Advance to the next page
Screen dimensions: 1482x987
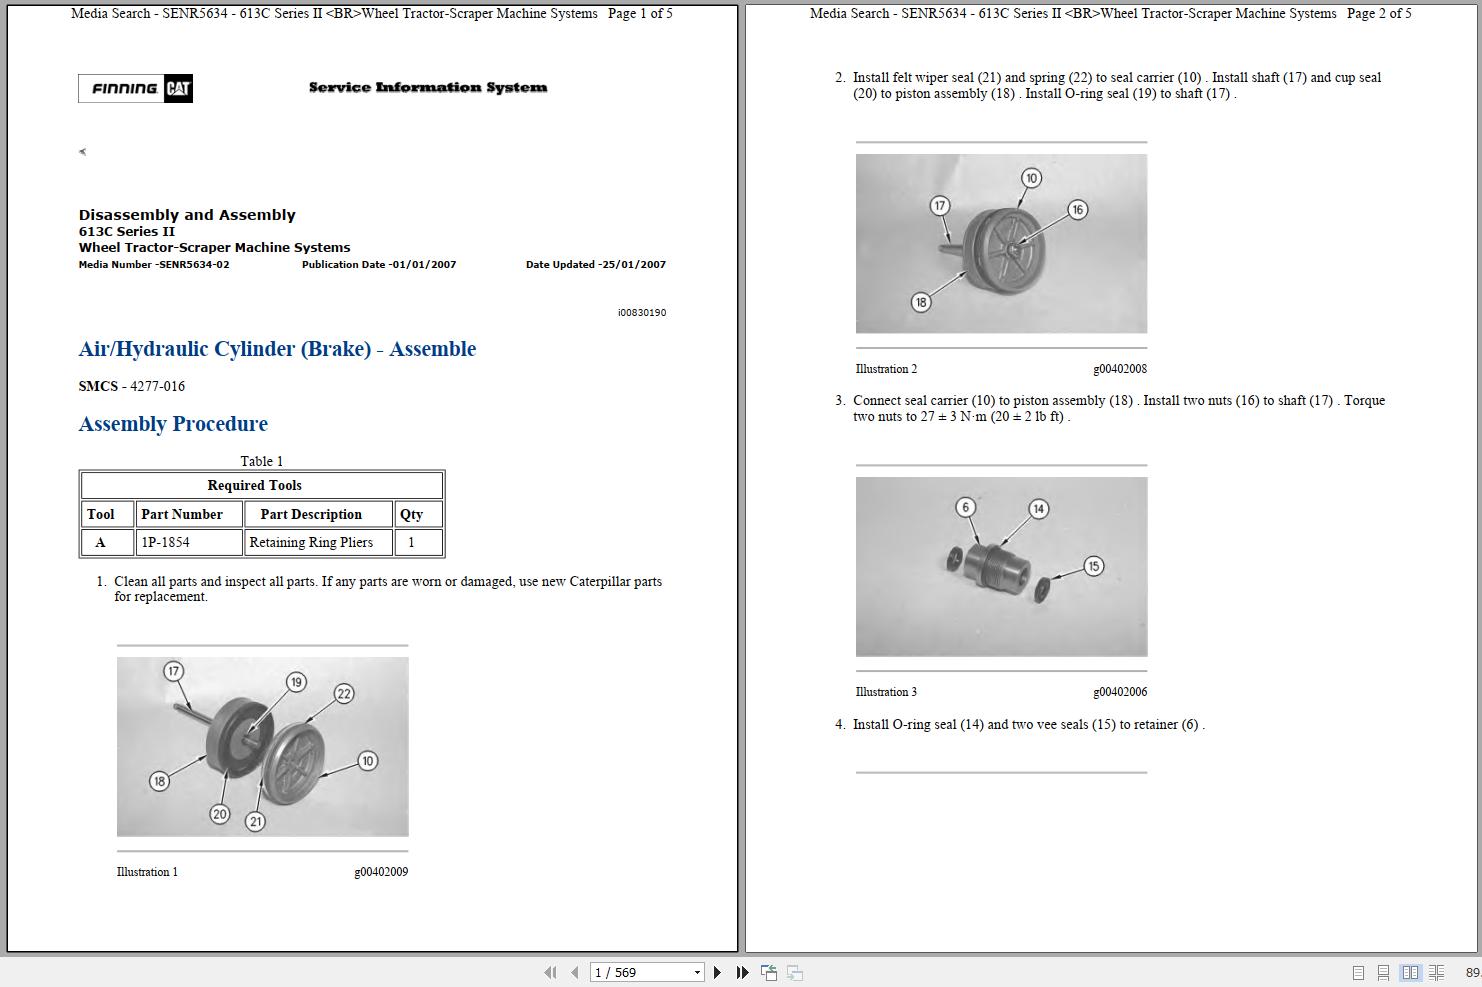(x=717, y=971)
